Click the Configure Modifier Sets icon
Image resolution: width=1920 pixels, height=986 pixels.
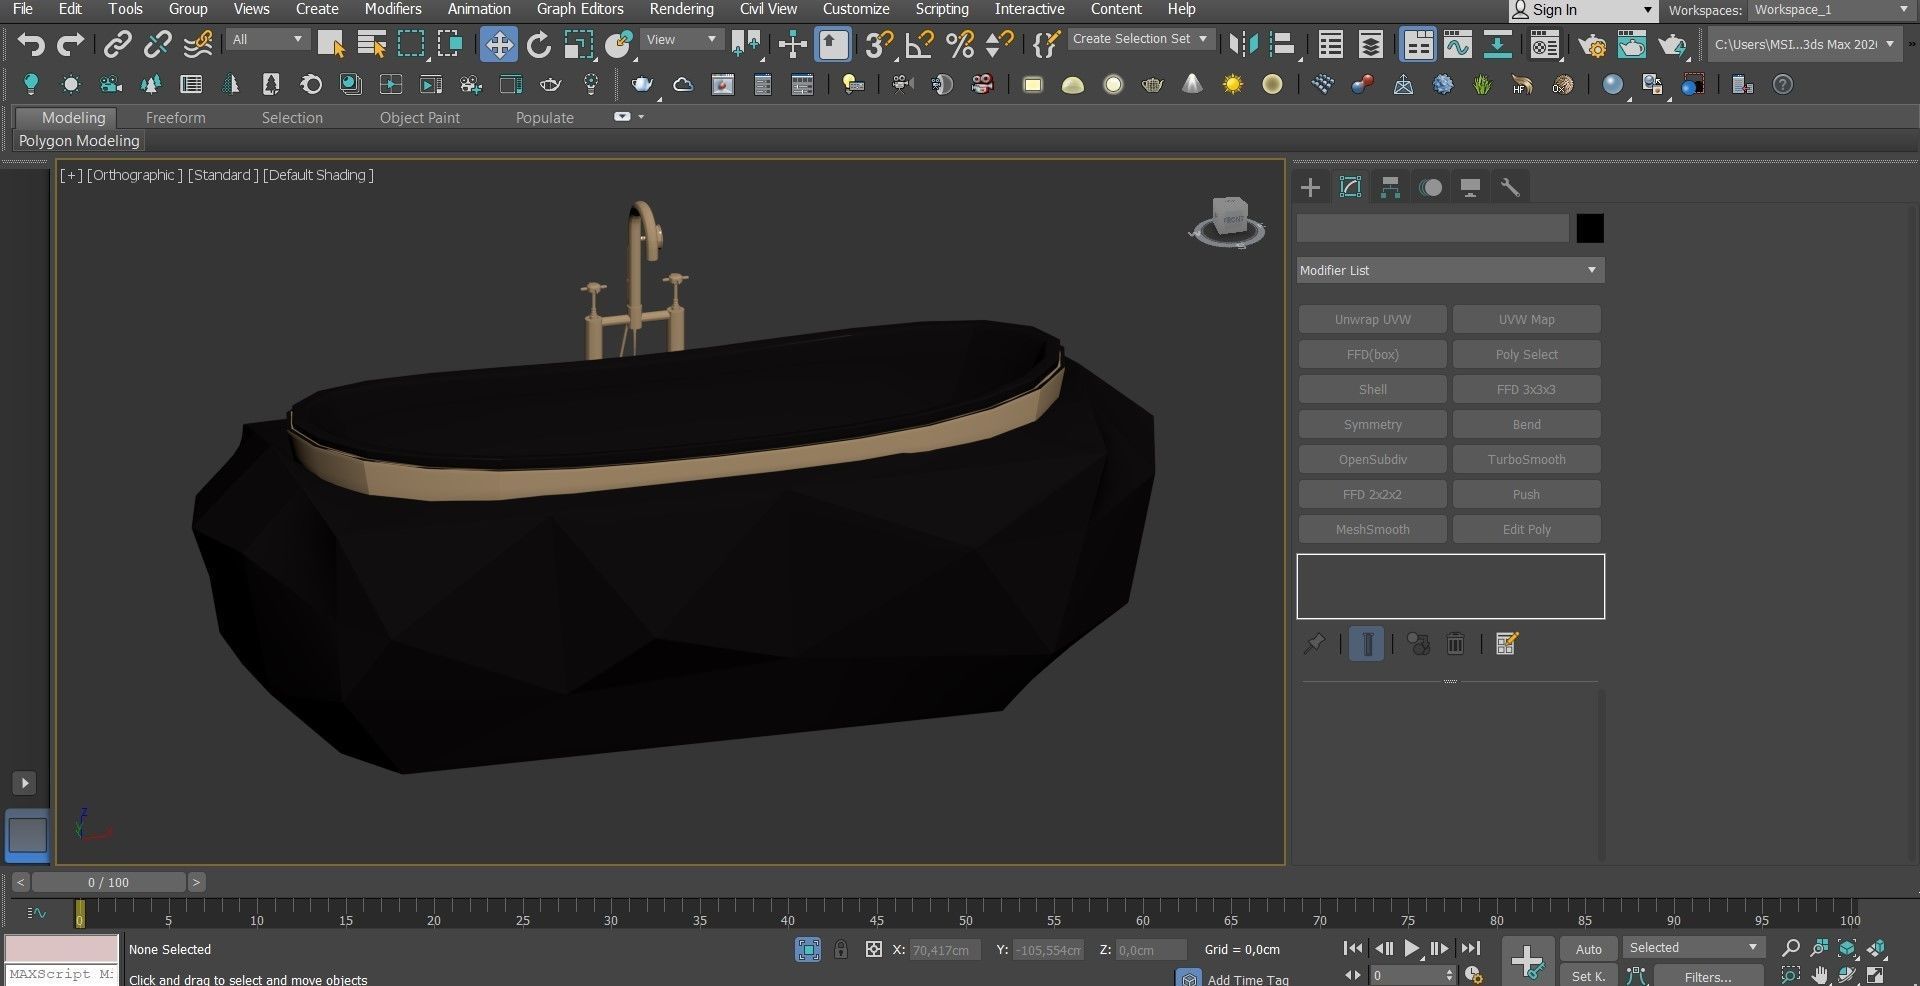[x=1507, y=644]
